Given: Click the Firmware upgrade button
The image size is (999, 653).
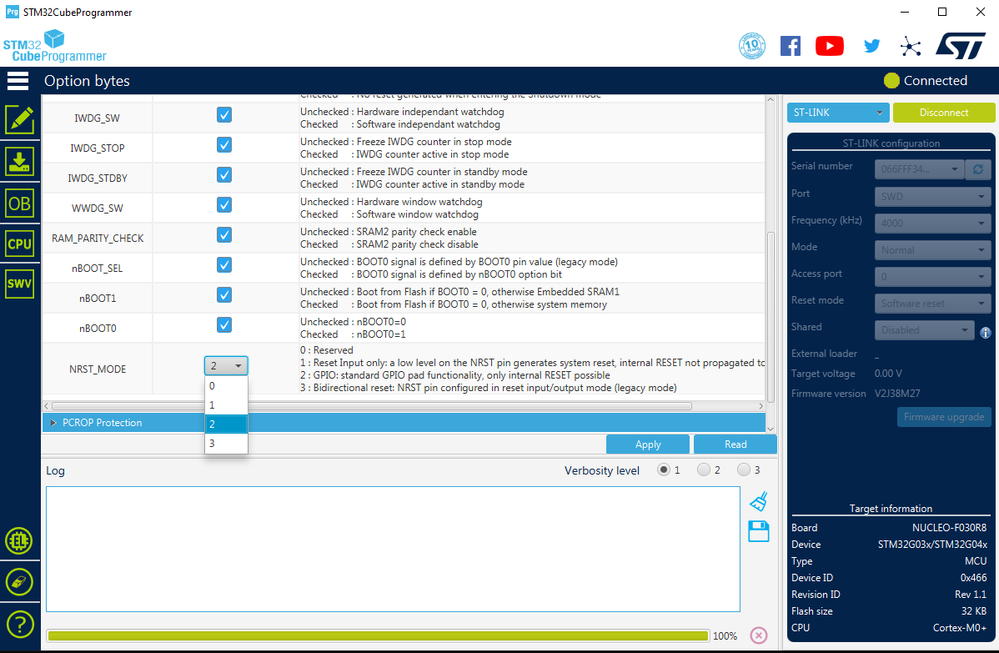Looking at the screenshot, I should 944,417.
